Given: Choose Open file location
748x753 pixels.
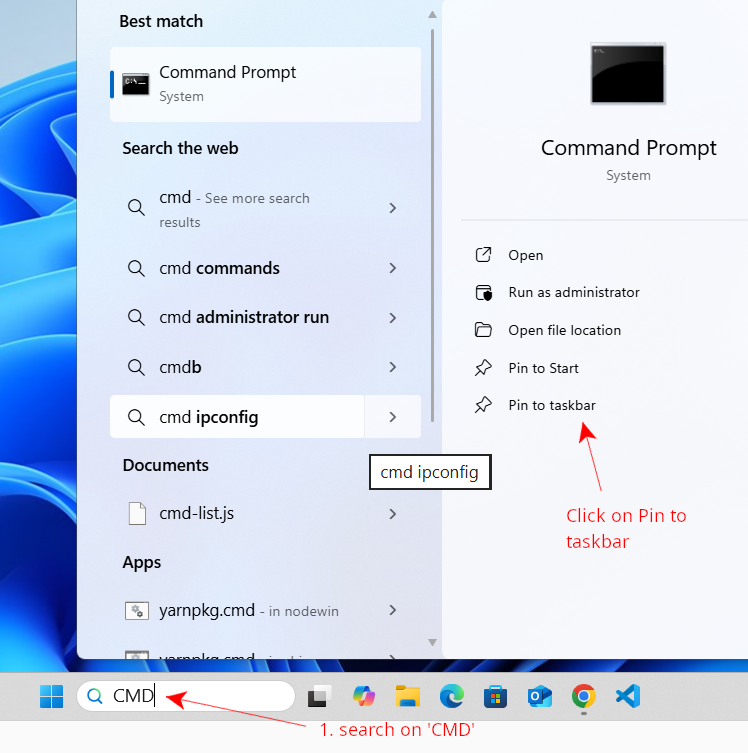Looking at the screenshot, I should click(x=565, y=330).
